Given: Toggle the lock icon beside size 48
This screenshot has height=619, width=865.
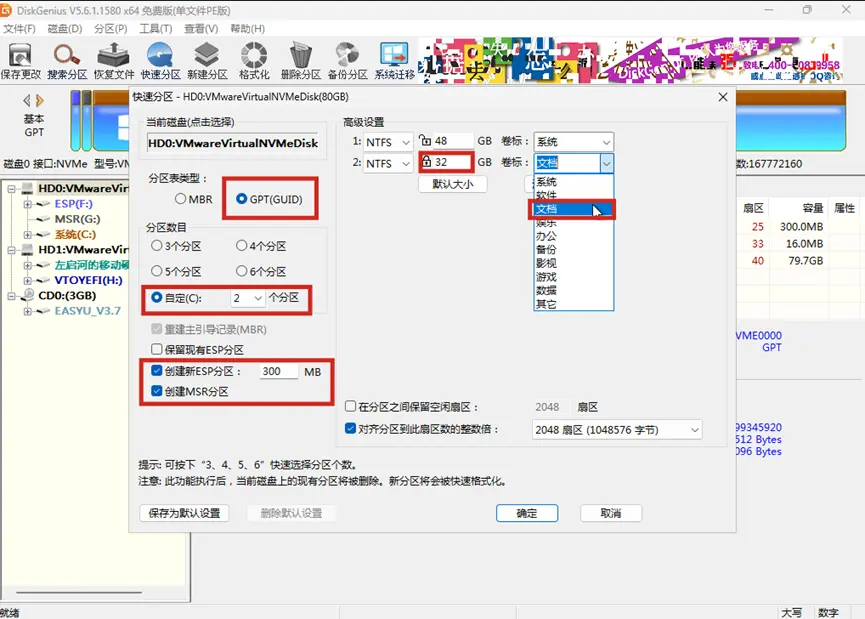Looking at the screenshot, I should (425, 140).
